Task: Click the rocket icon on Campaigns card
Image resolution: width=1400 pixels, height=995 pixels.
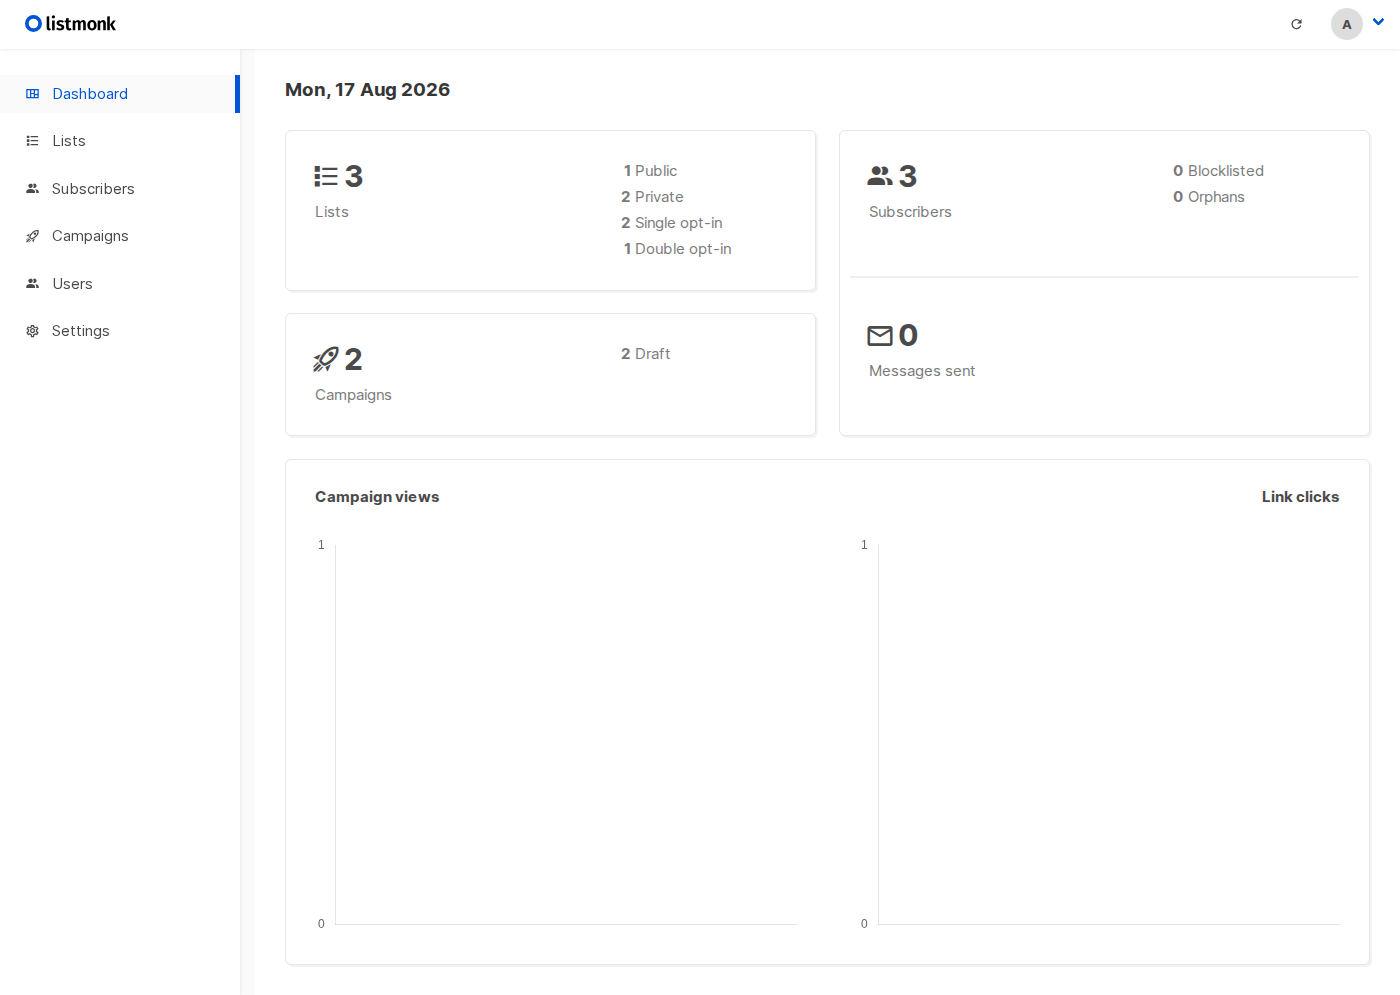Action: point(326,360)
